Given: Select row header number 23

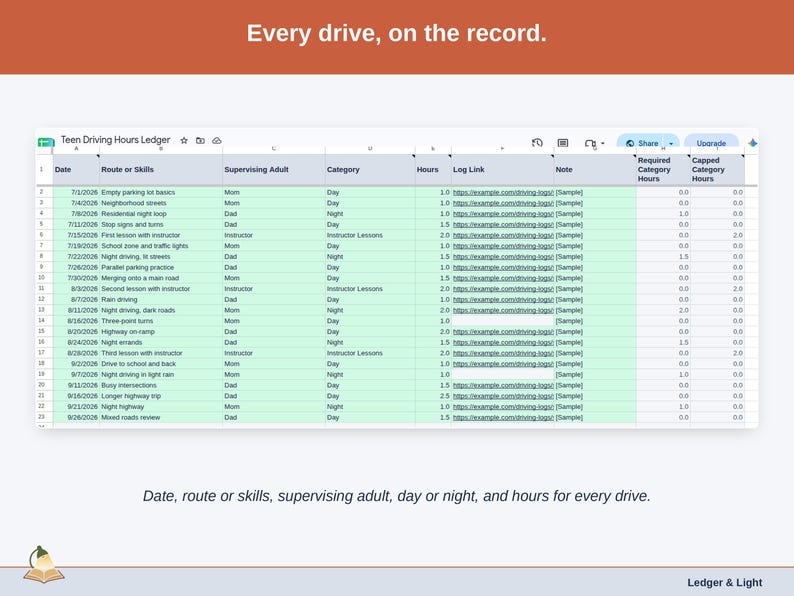Looking at the screenshot, I should tap(42, 417).
